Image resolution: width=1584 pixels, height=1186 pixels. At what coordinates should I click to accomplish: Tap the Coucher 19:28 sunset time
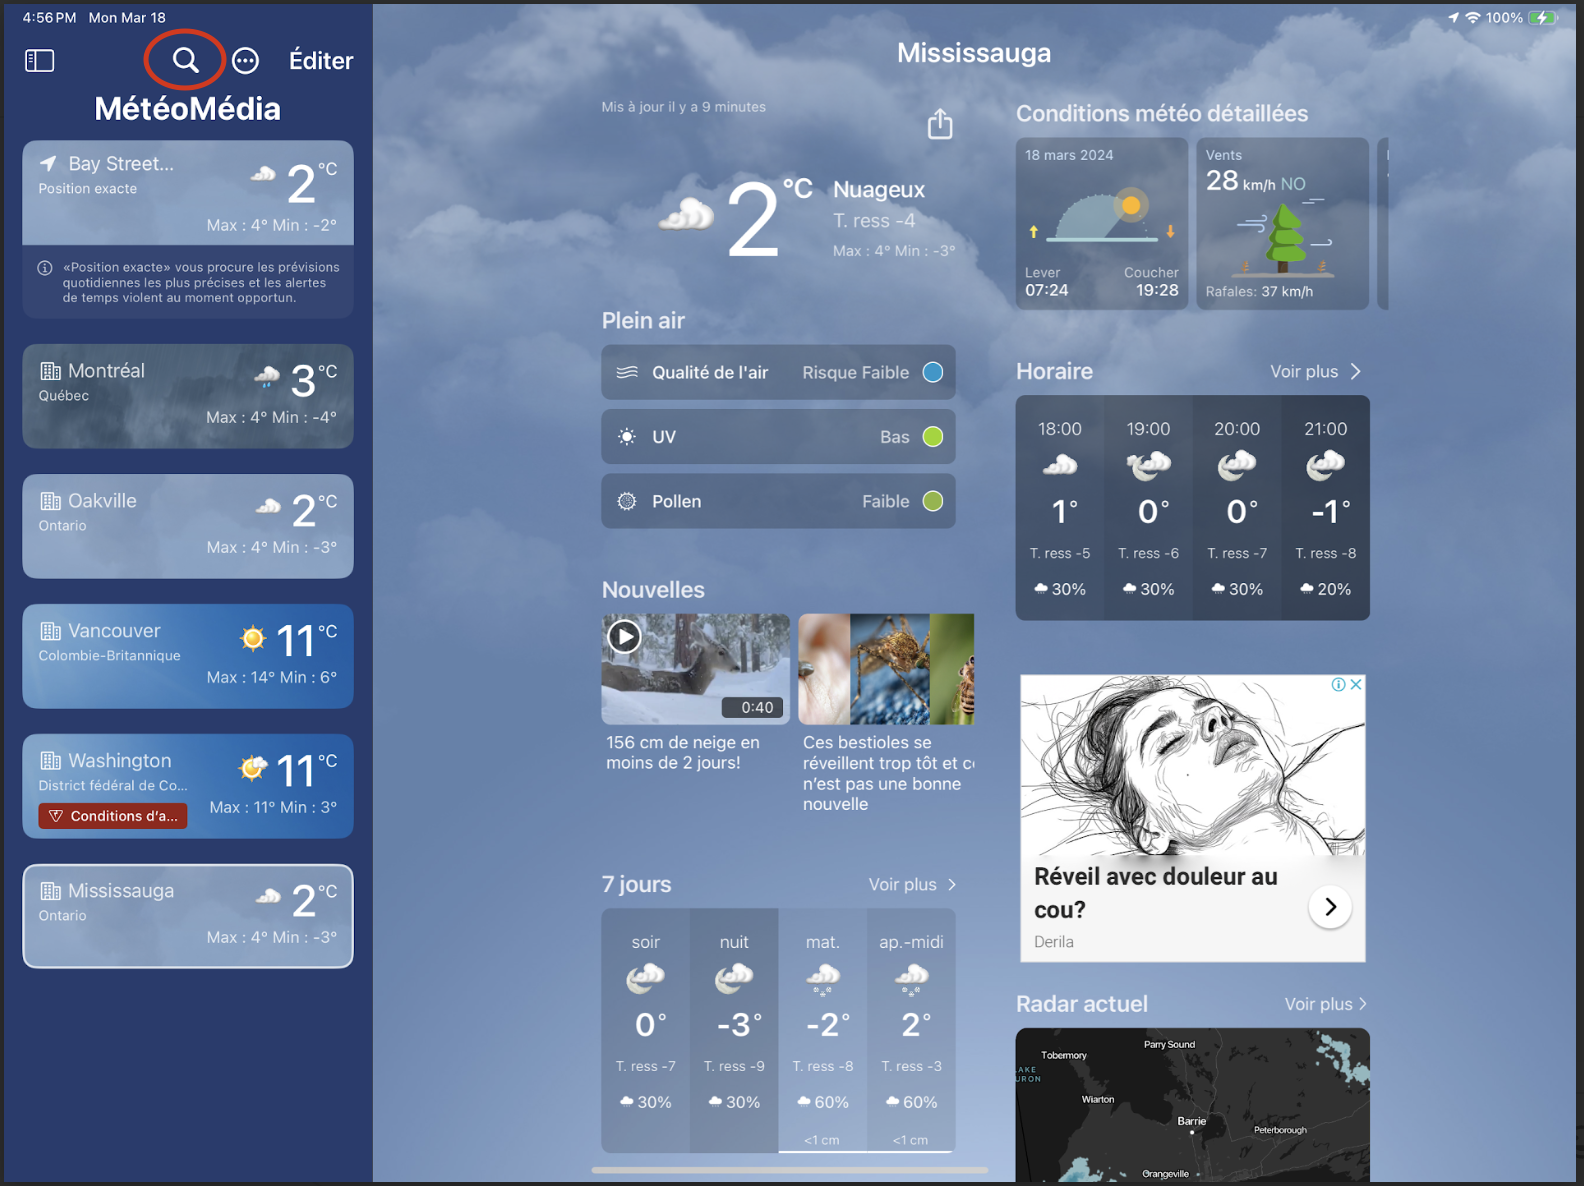tap(1151, 282)
